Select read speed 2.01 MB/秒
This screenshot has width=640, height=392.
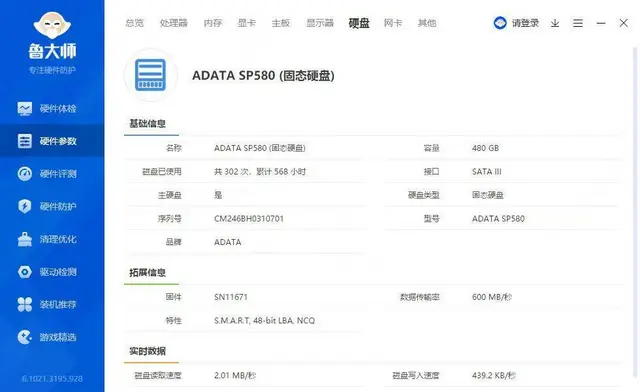(x=235, y=376)
